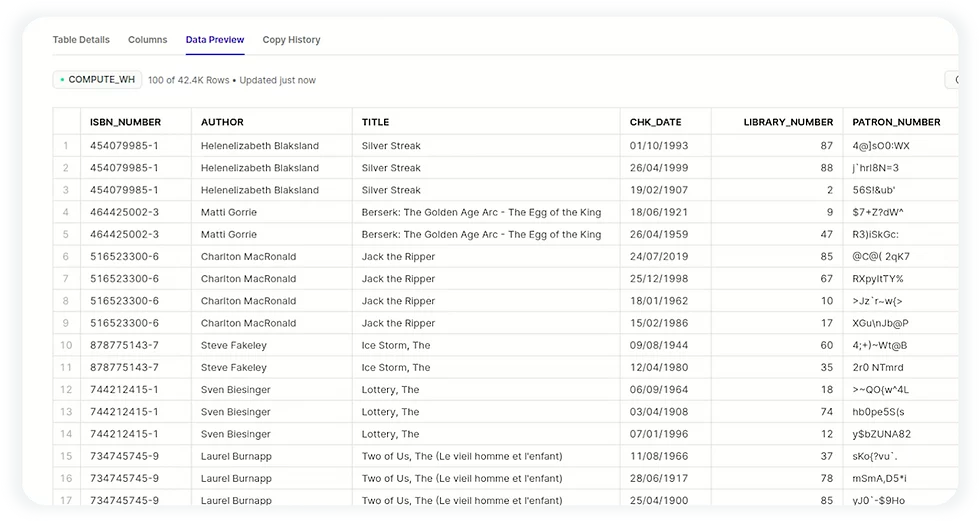Click author Matti Gorrie in row 4

pyautogui.click(x=229, y=212)
